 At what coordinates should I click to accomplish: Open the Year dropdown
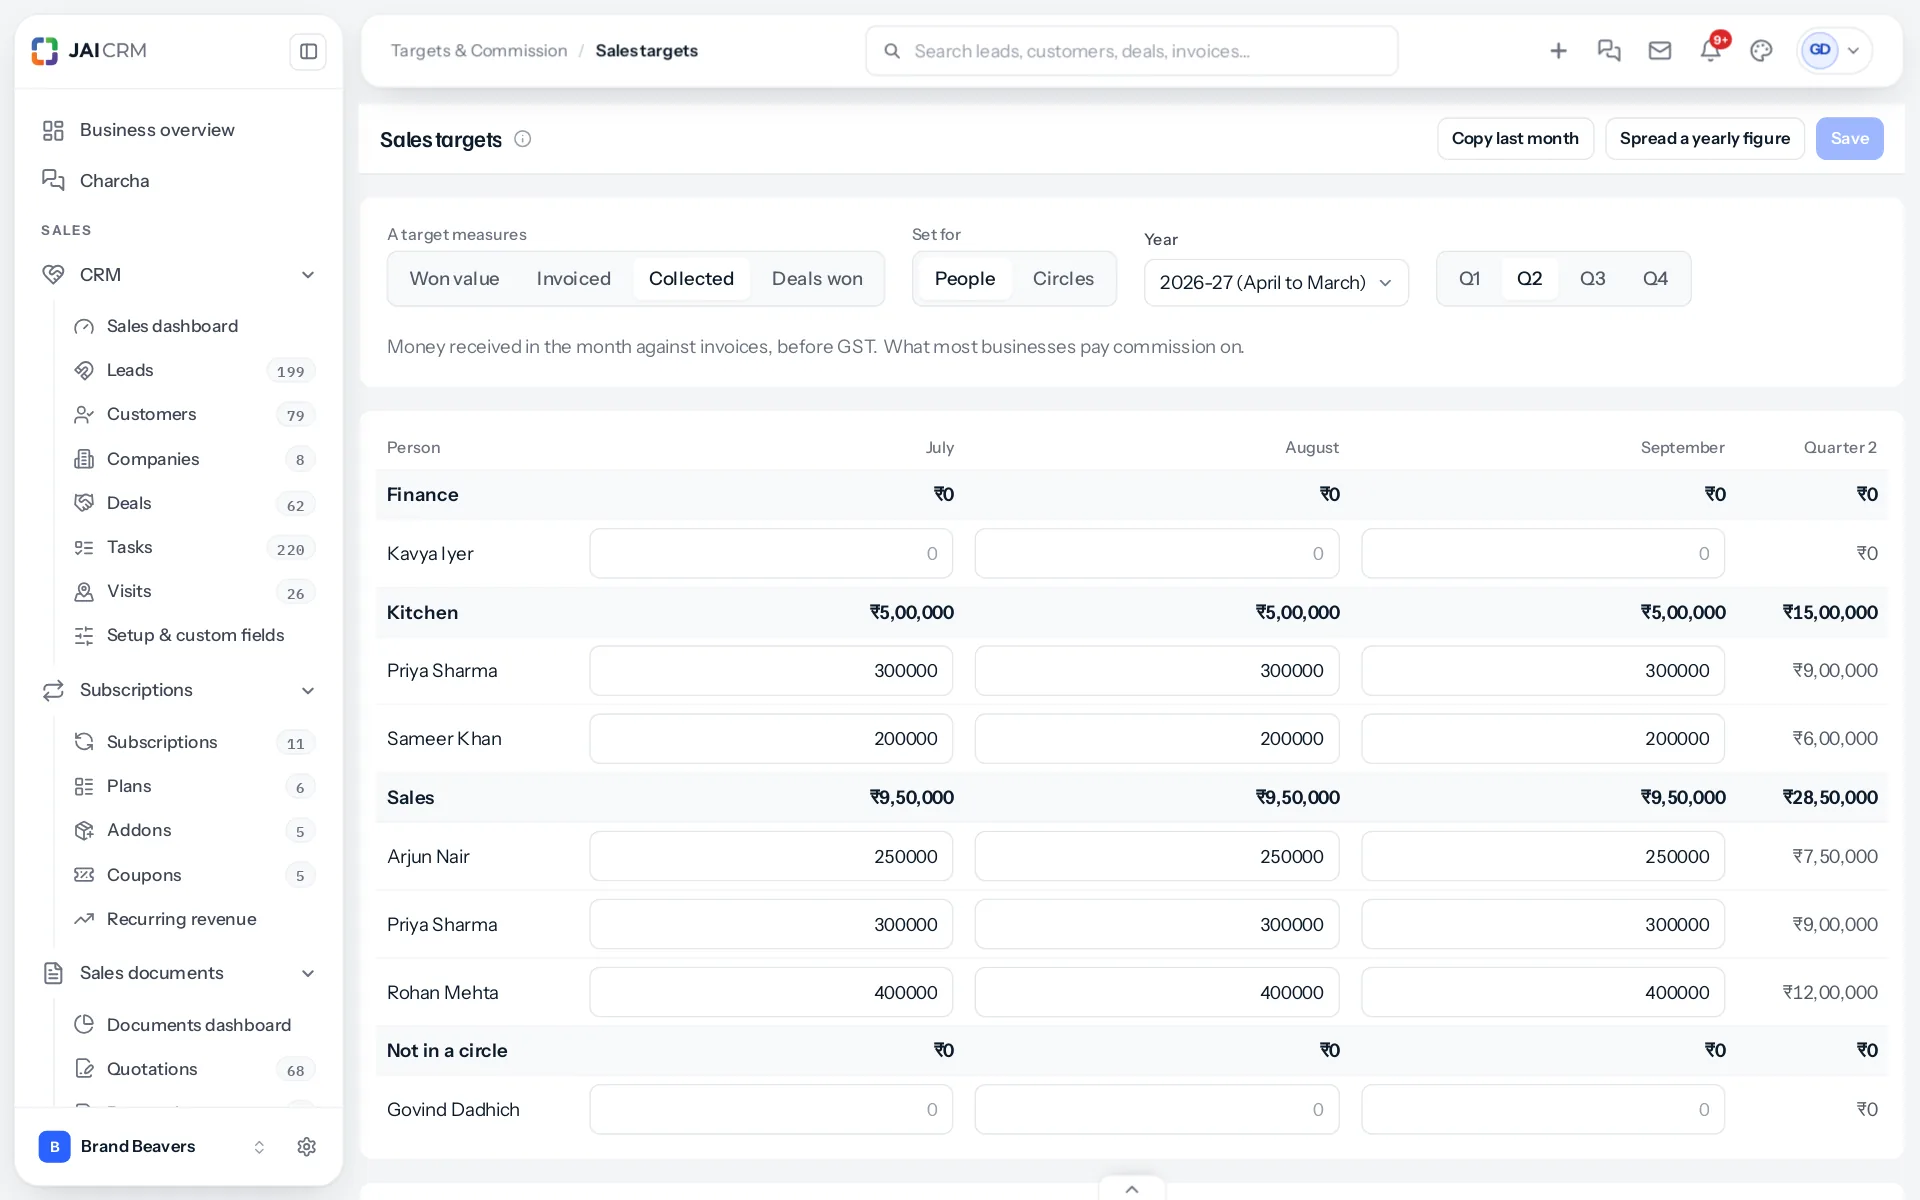coord(1276,283)
